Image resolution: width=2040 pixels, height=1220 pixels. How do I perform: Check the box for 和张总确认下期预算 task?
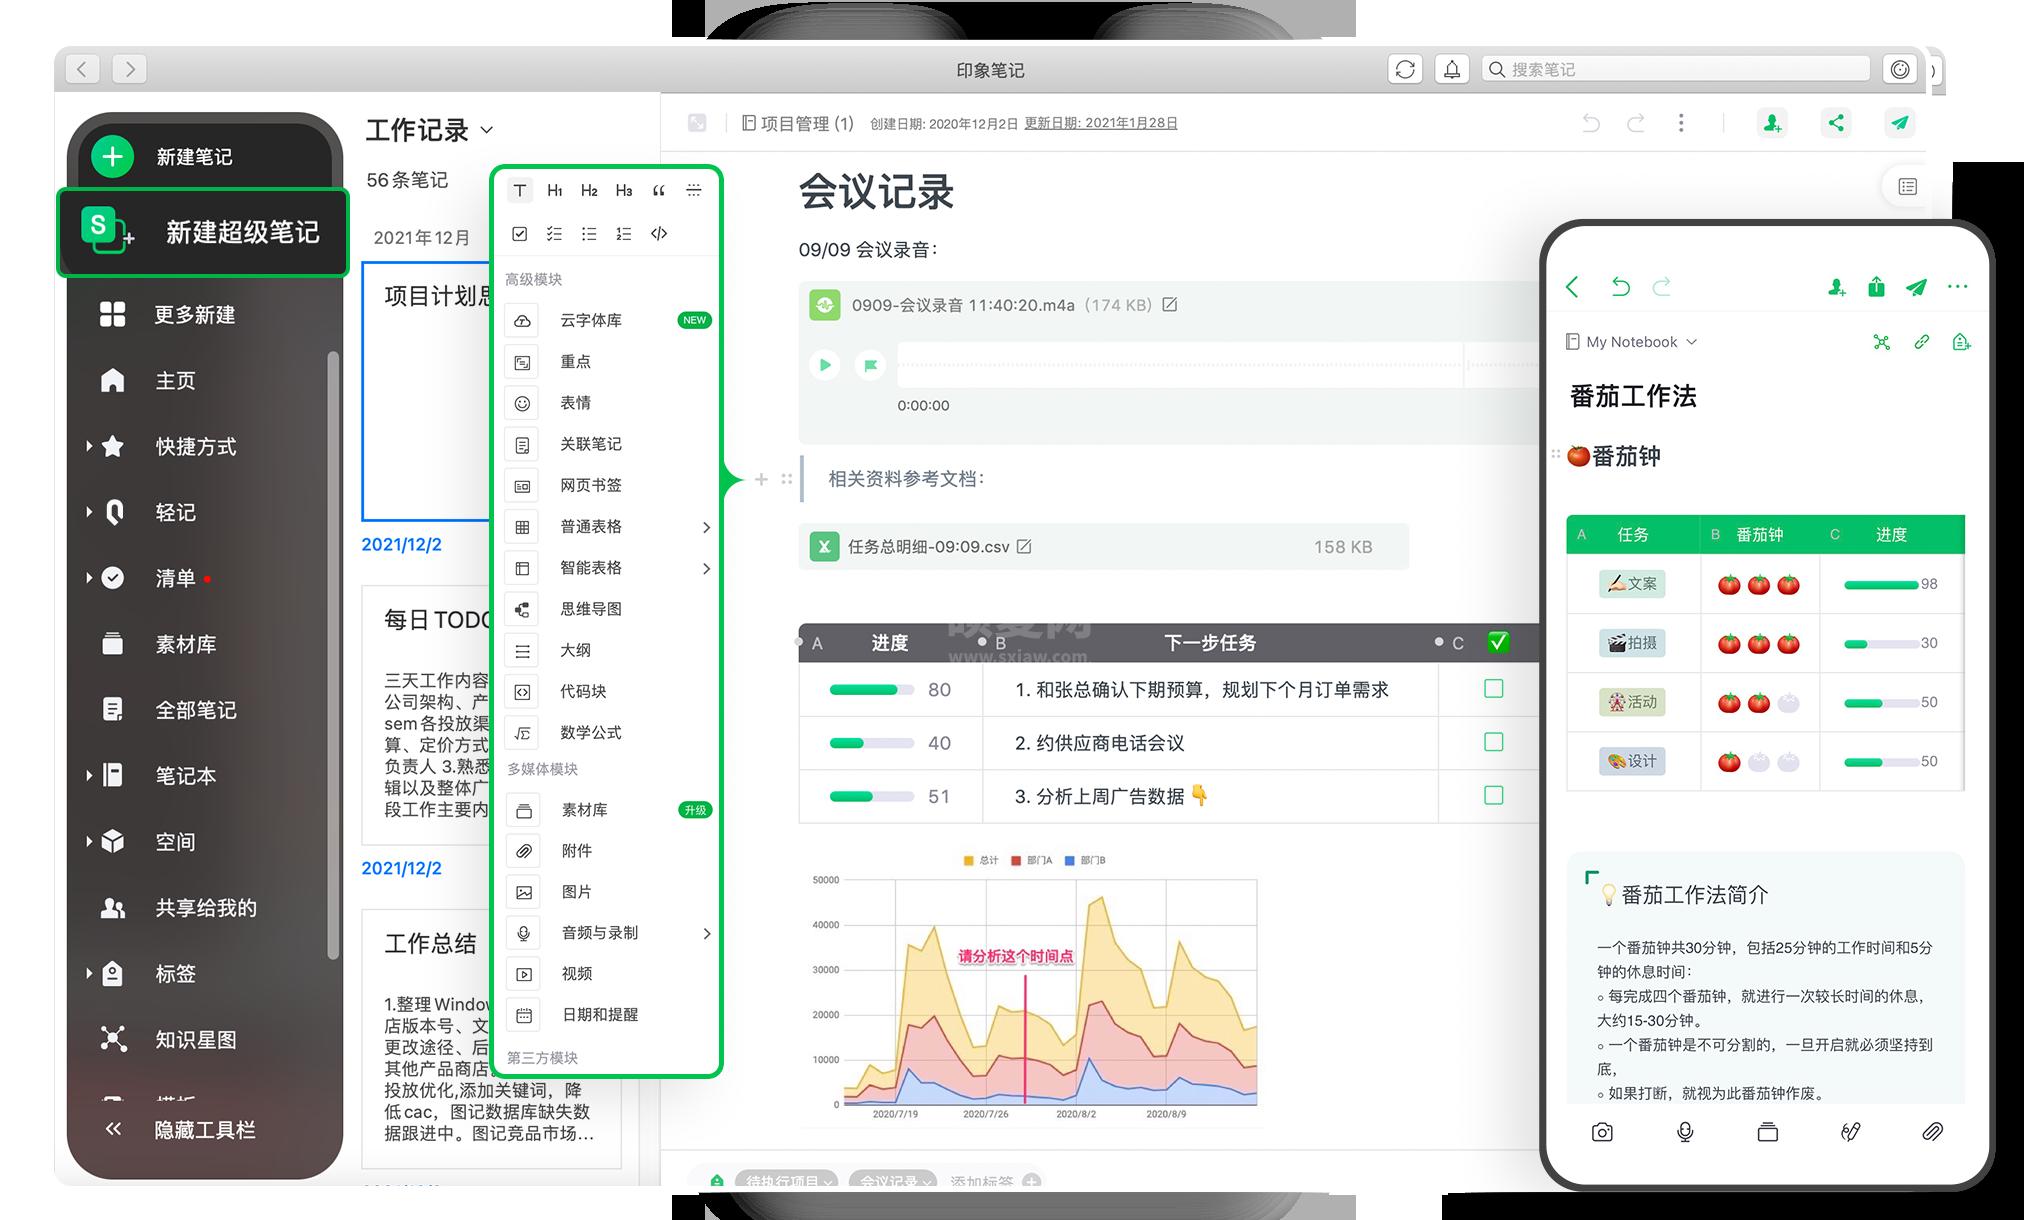point(1493,689)
